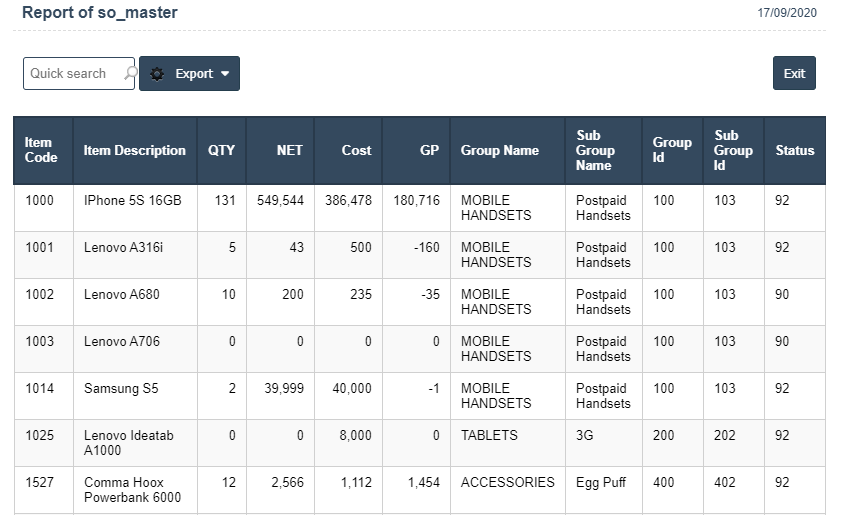Click the magnifier icon in Quick search

tap(129, 73)
